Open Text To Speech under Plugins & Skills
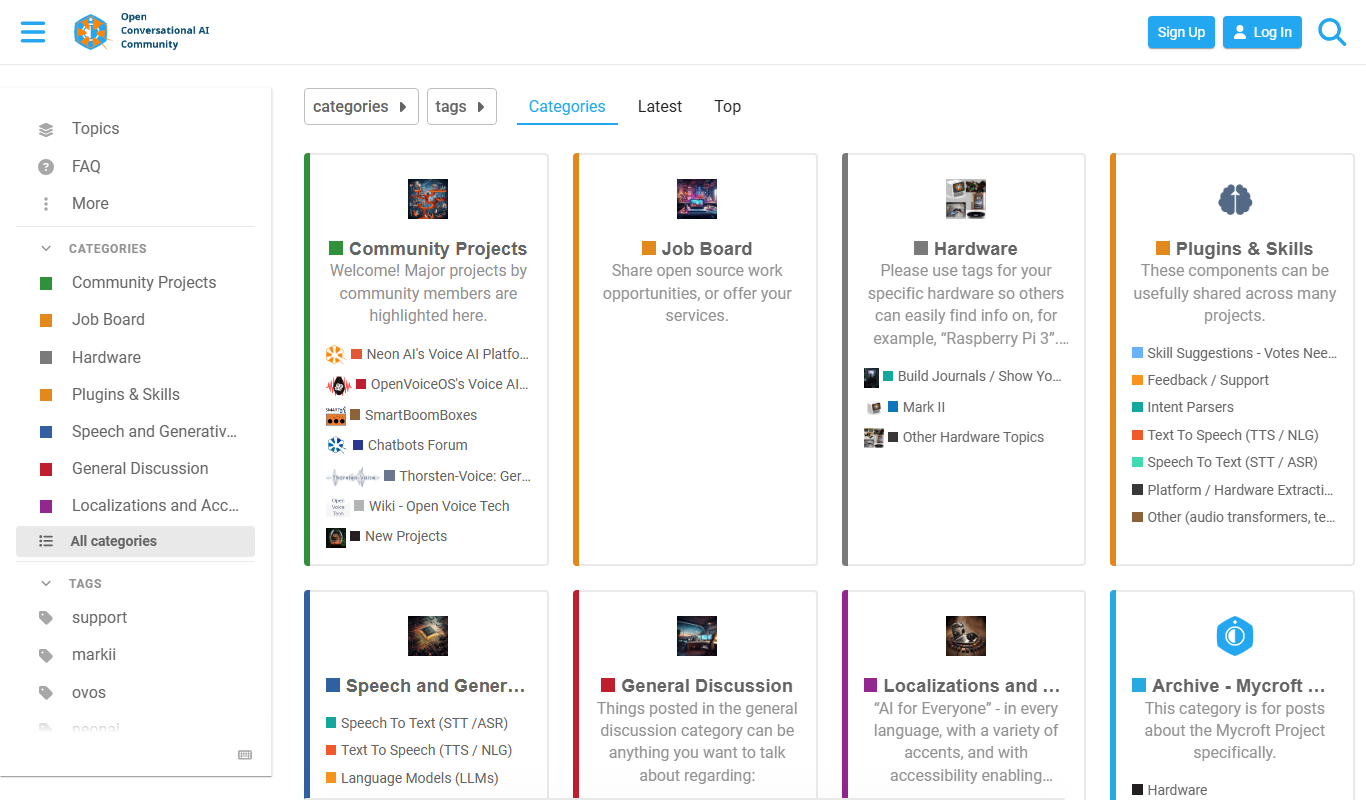The height and width of the screenshot is (800, 1366). coord(1233,435)
